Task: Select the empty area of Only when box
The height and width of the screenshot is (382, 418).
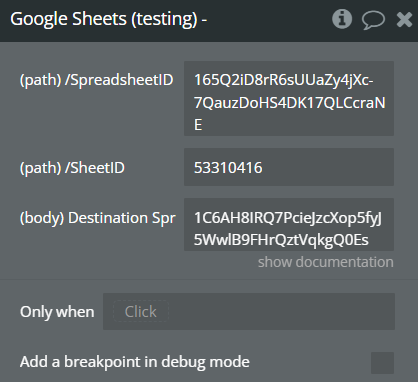Action: [280, 312]
